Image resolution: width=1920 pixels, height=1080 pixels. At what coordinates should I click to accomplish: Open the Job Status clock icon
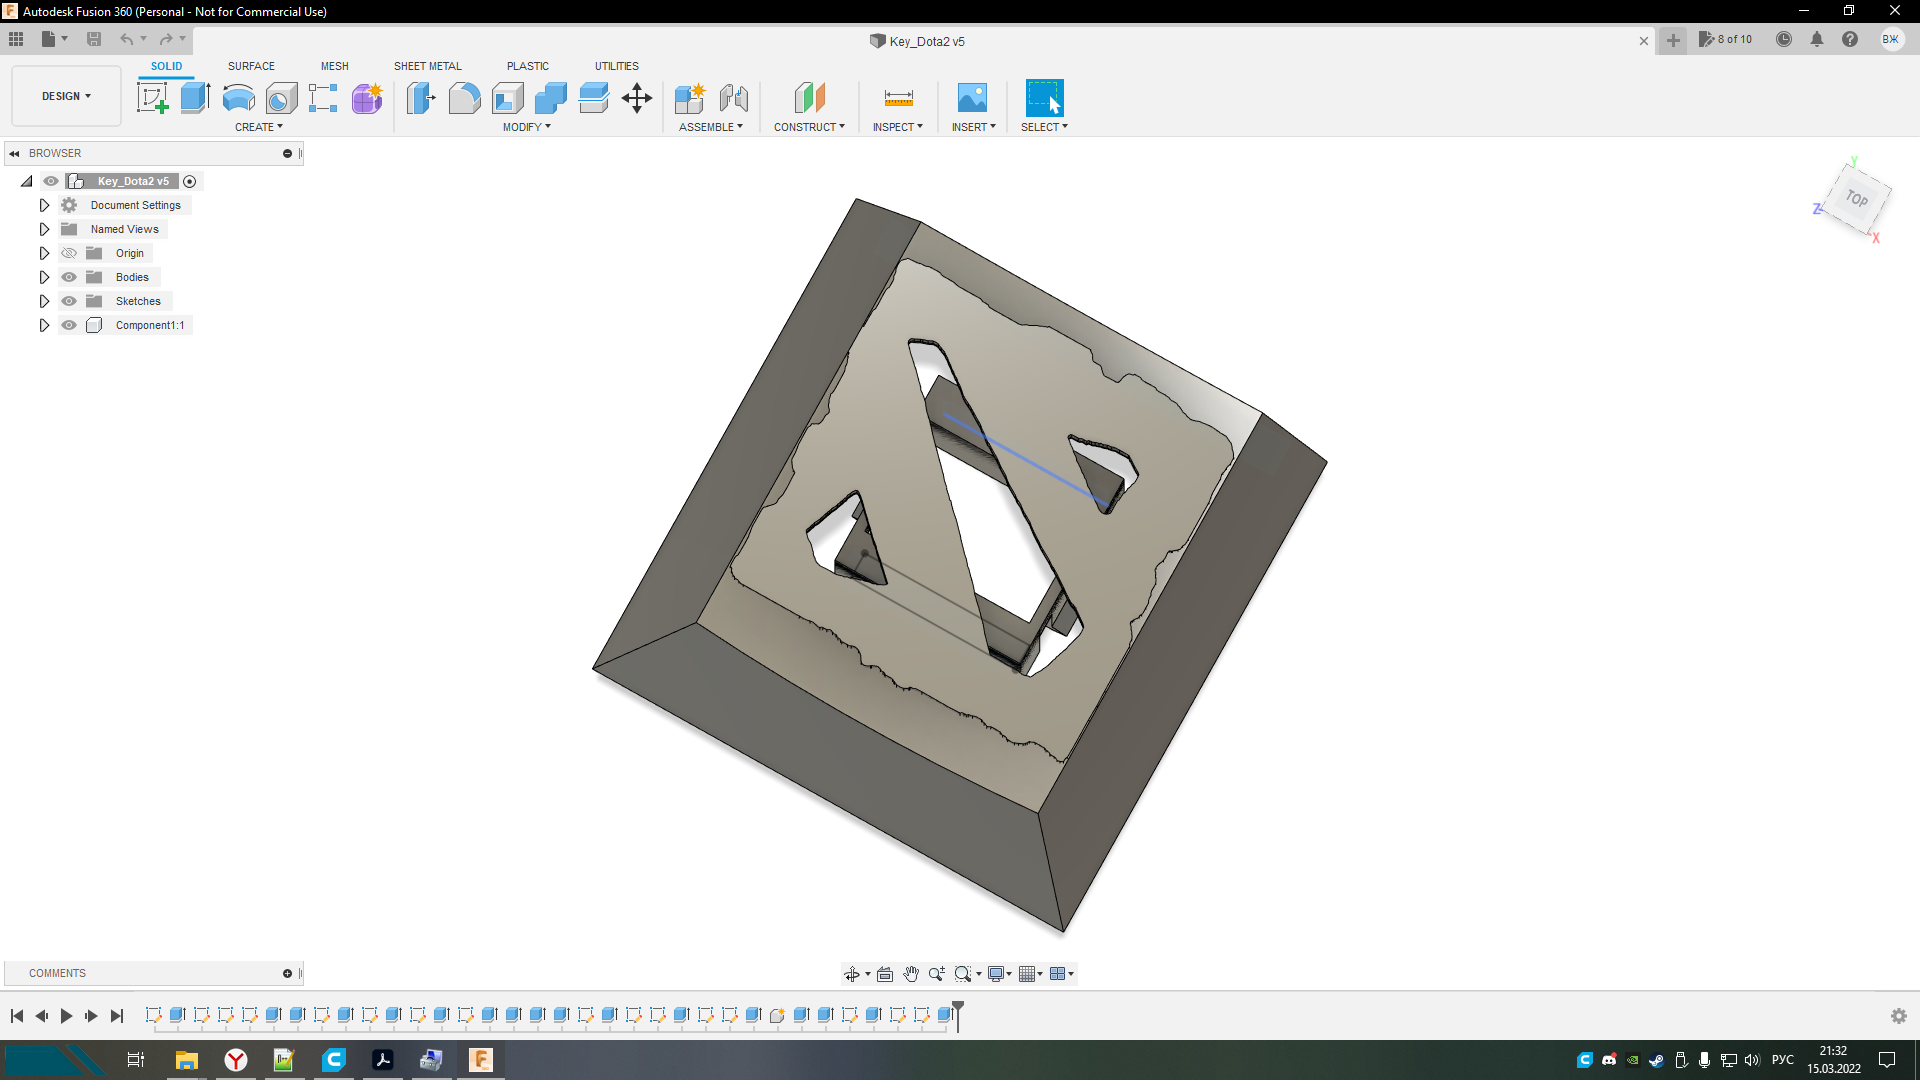[x=1784, y=39]
